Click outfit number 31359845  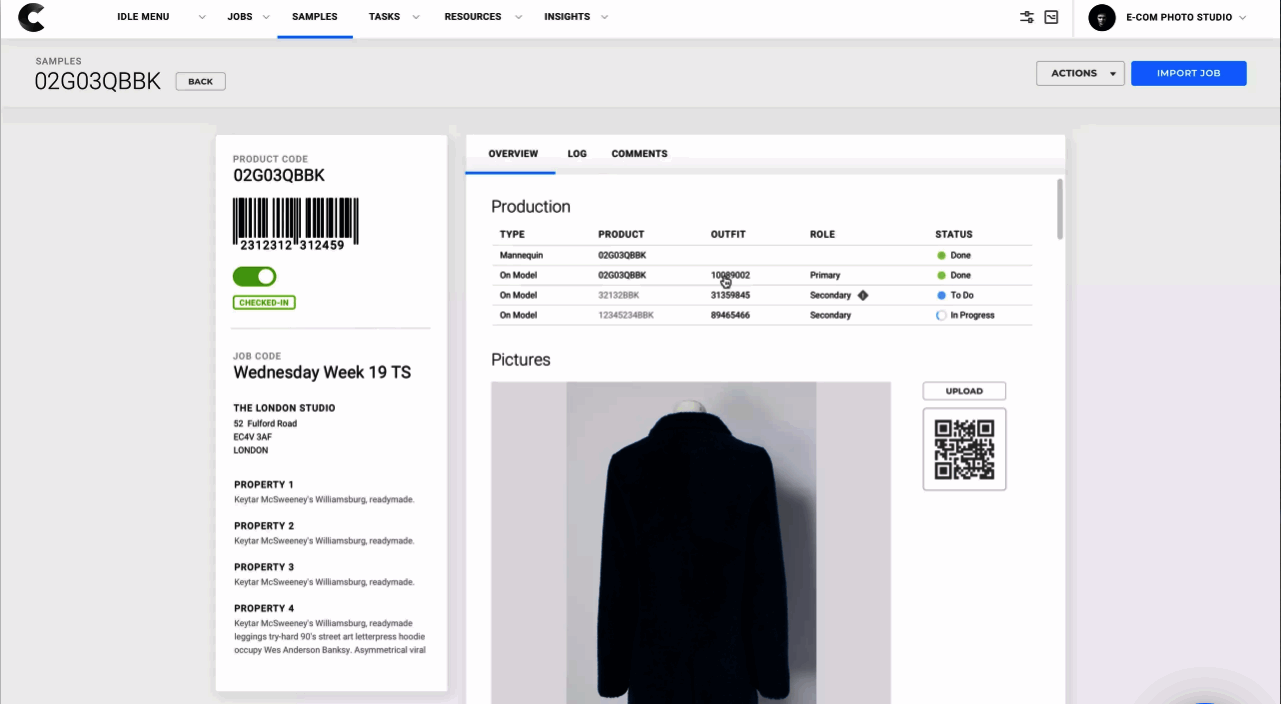[730, 295]
